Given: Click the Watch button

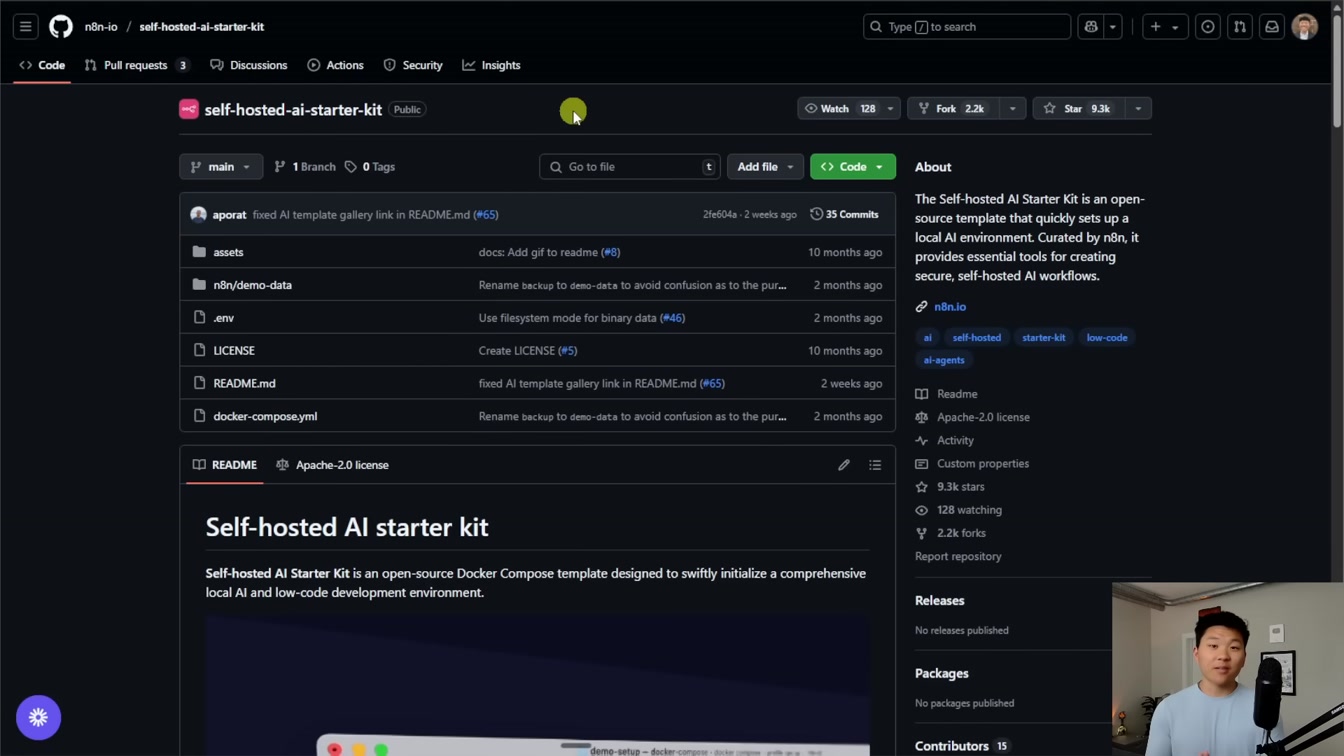Looking at the screenshot, I should 839,108.
